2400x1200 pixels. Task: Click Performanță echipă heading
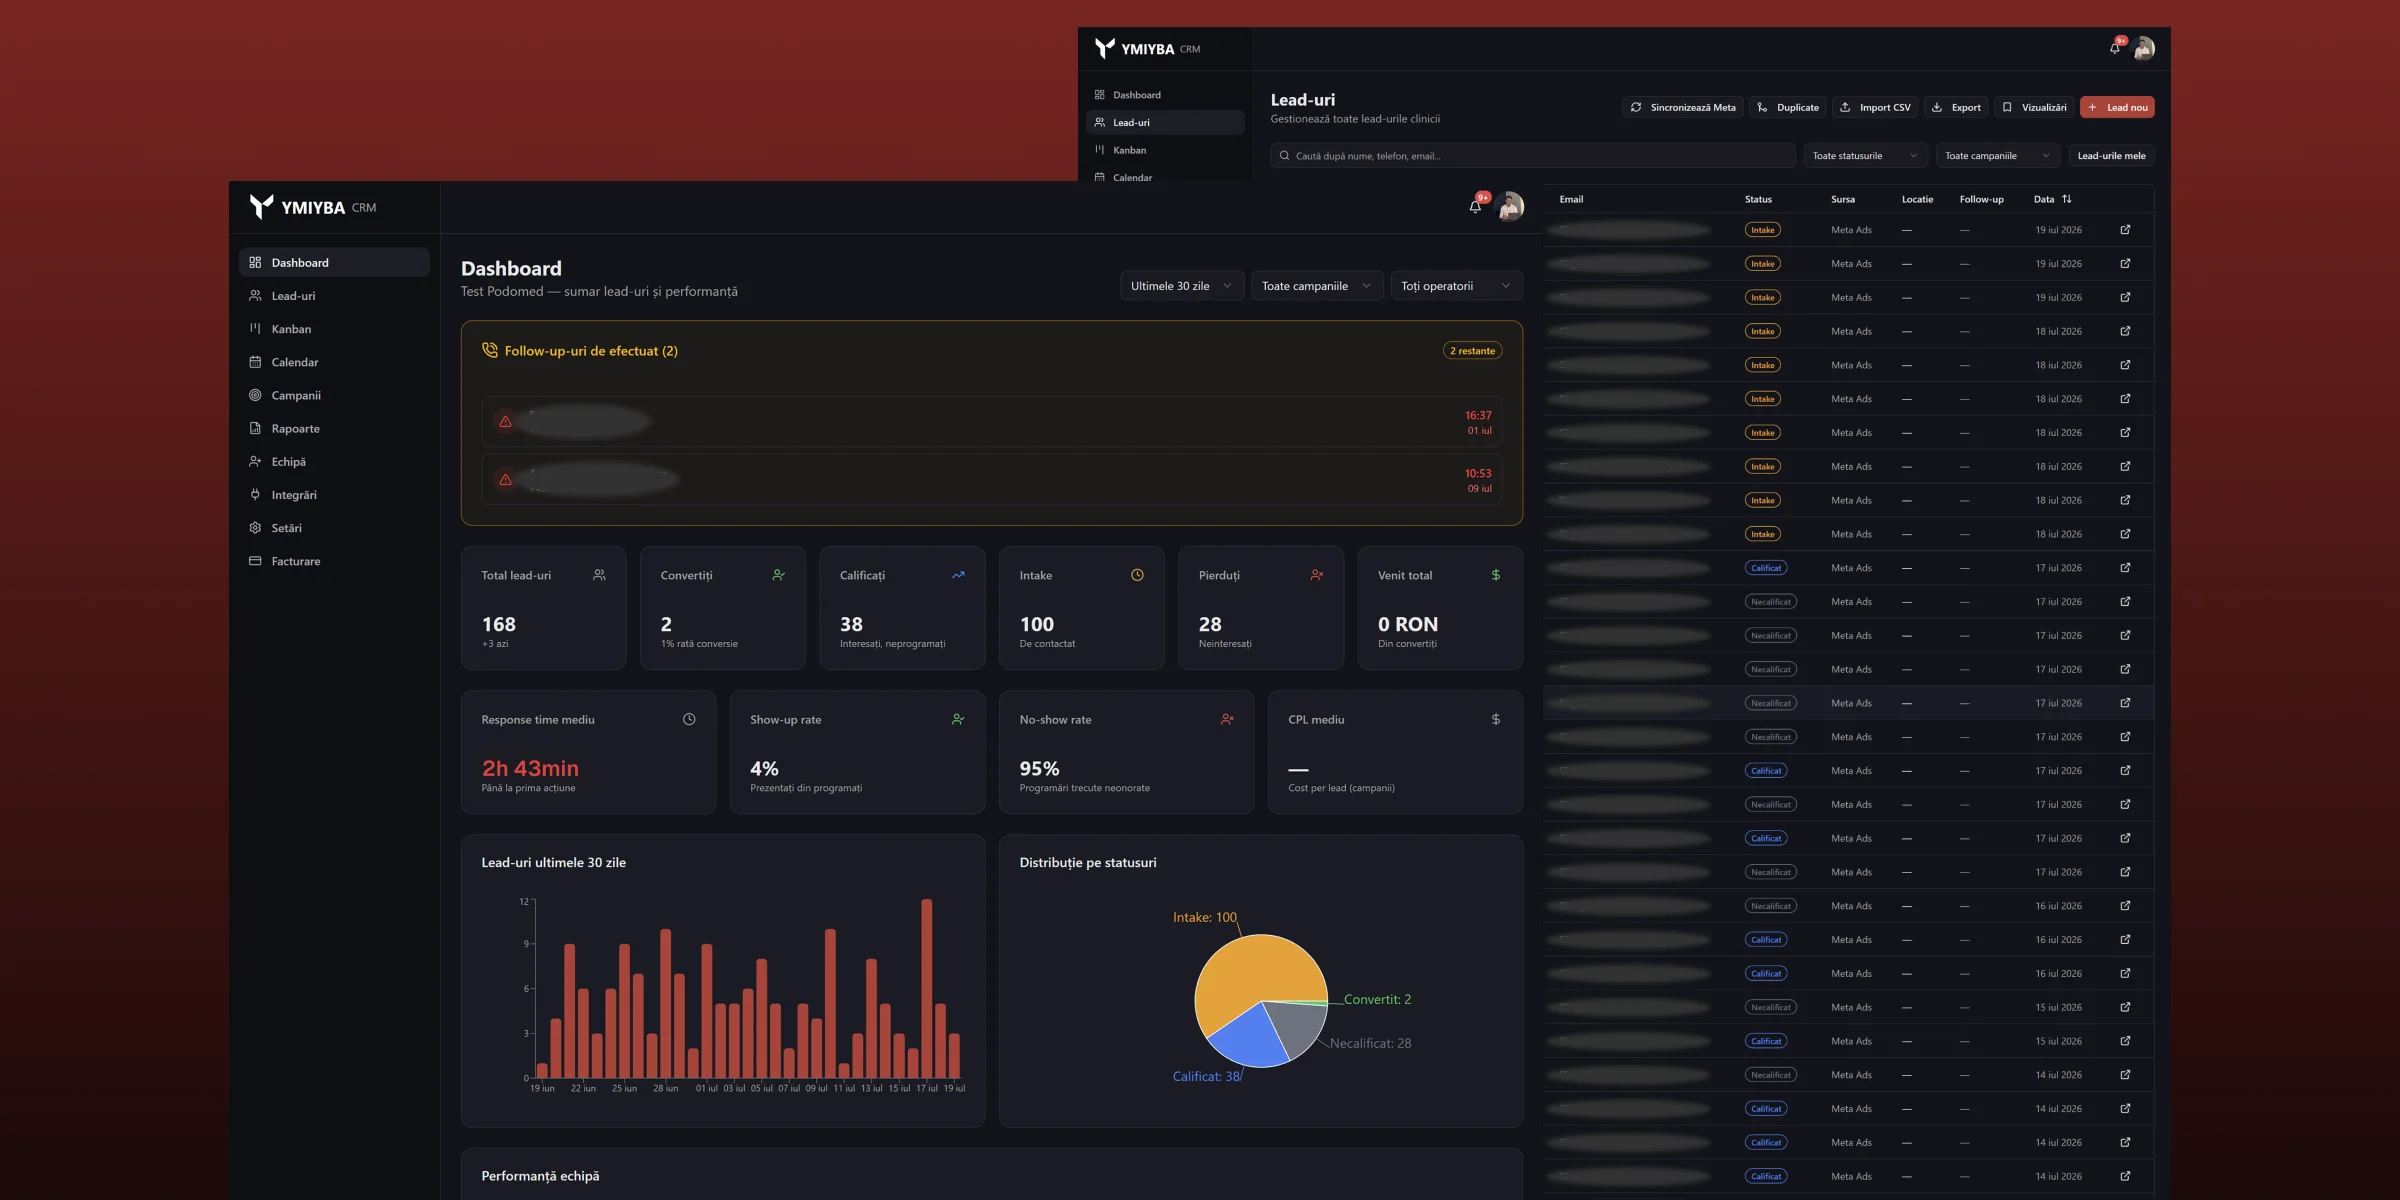[540, 1176]
